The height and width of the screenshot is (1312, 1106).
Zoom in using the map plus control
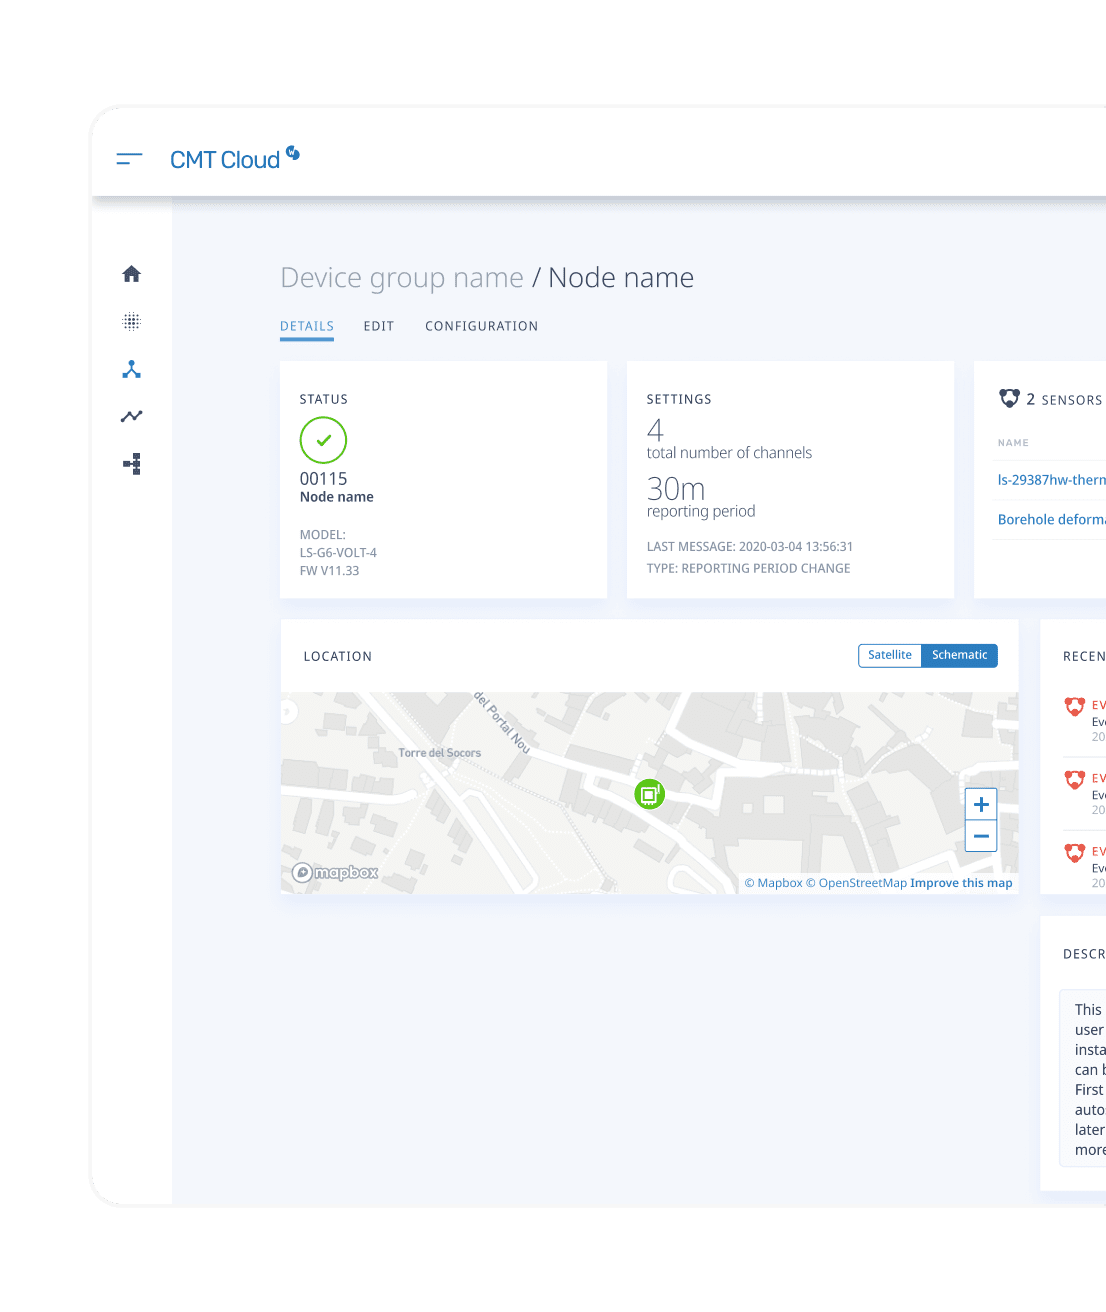tap(981, 804)
